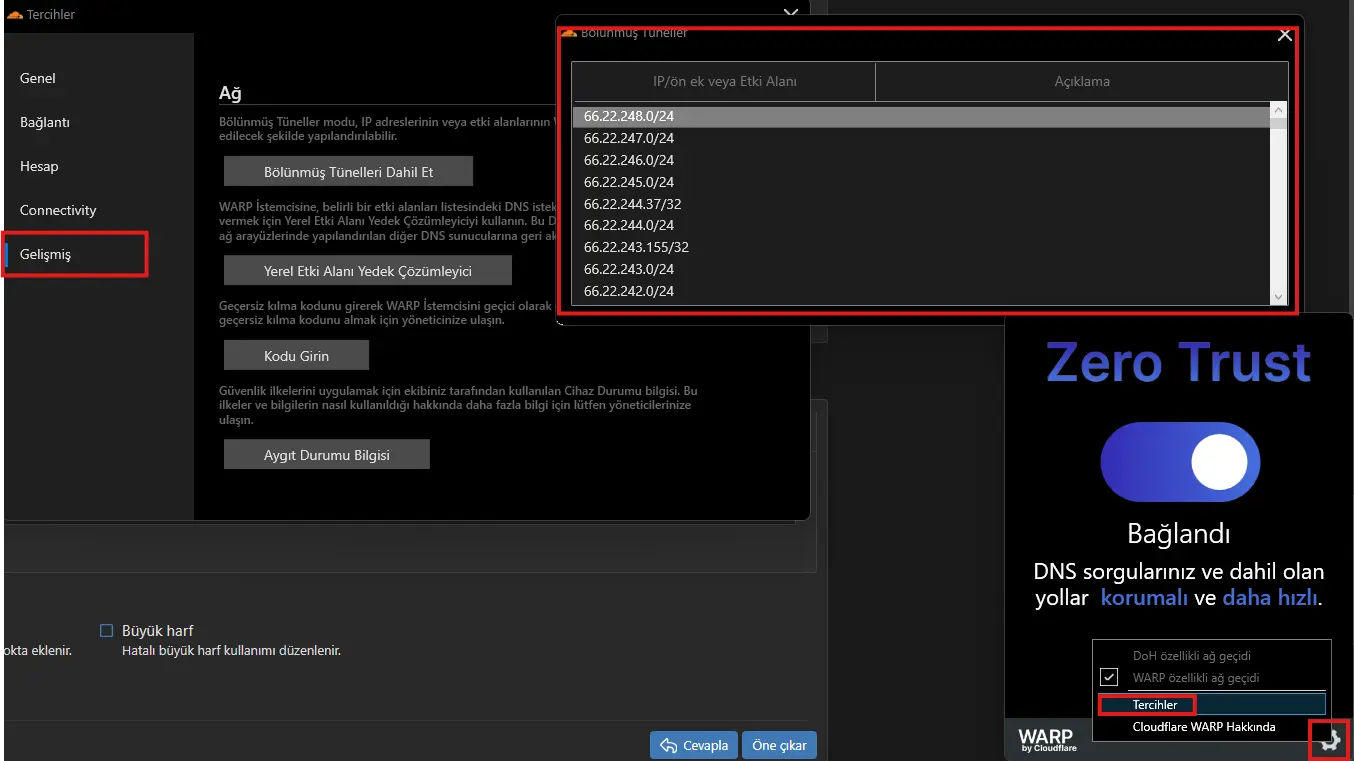Select the 66.22.246.0/24 entry

click(x=921, y=160)
